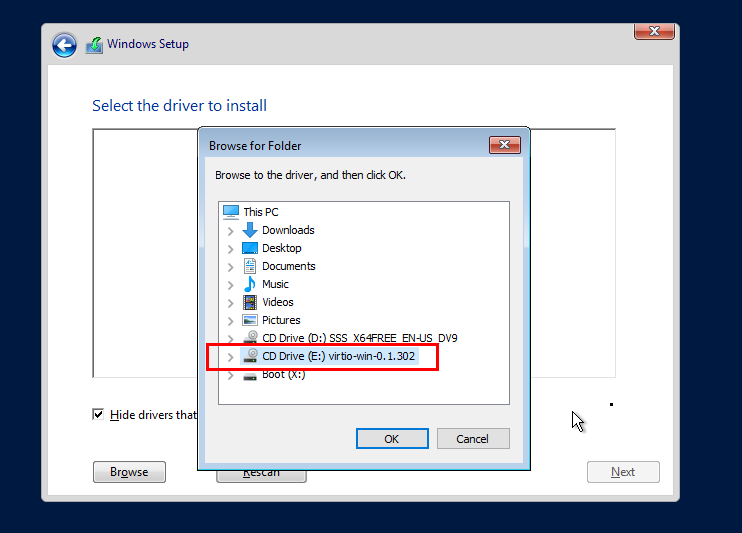The width and height of the screenshot is (742, 533).
Task: Select the Documents page icon
Action: (x=250, y=266)
